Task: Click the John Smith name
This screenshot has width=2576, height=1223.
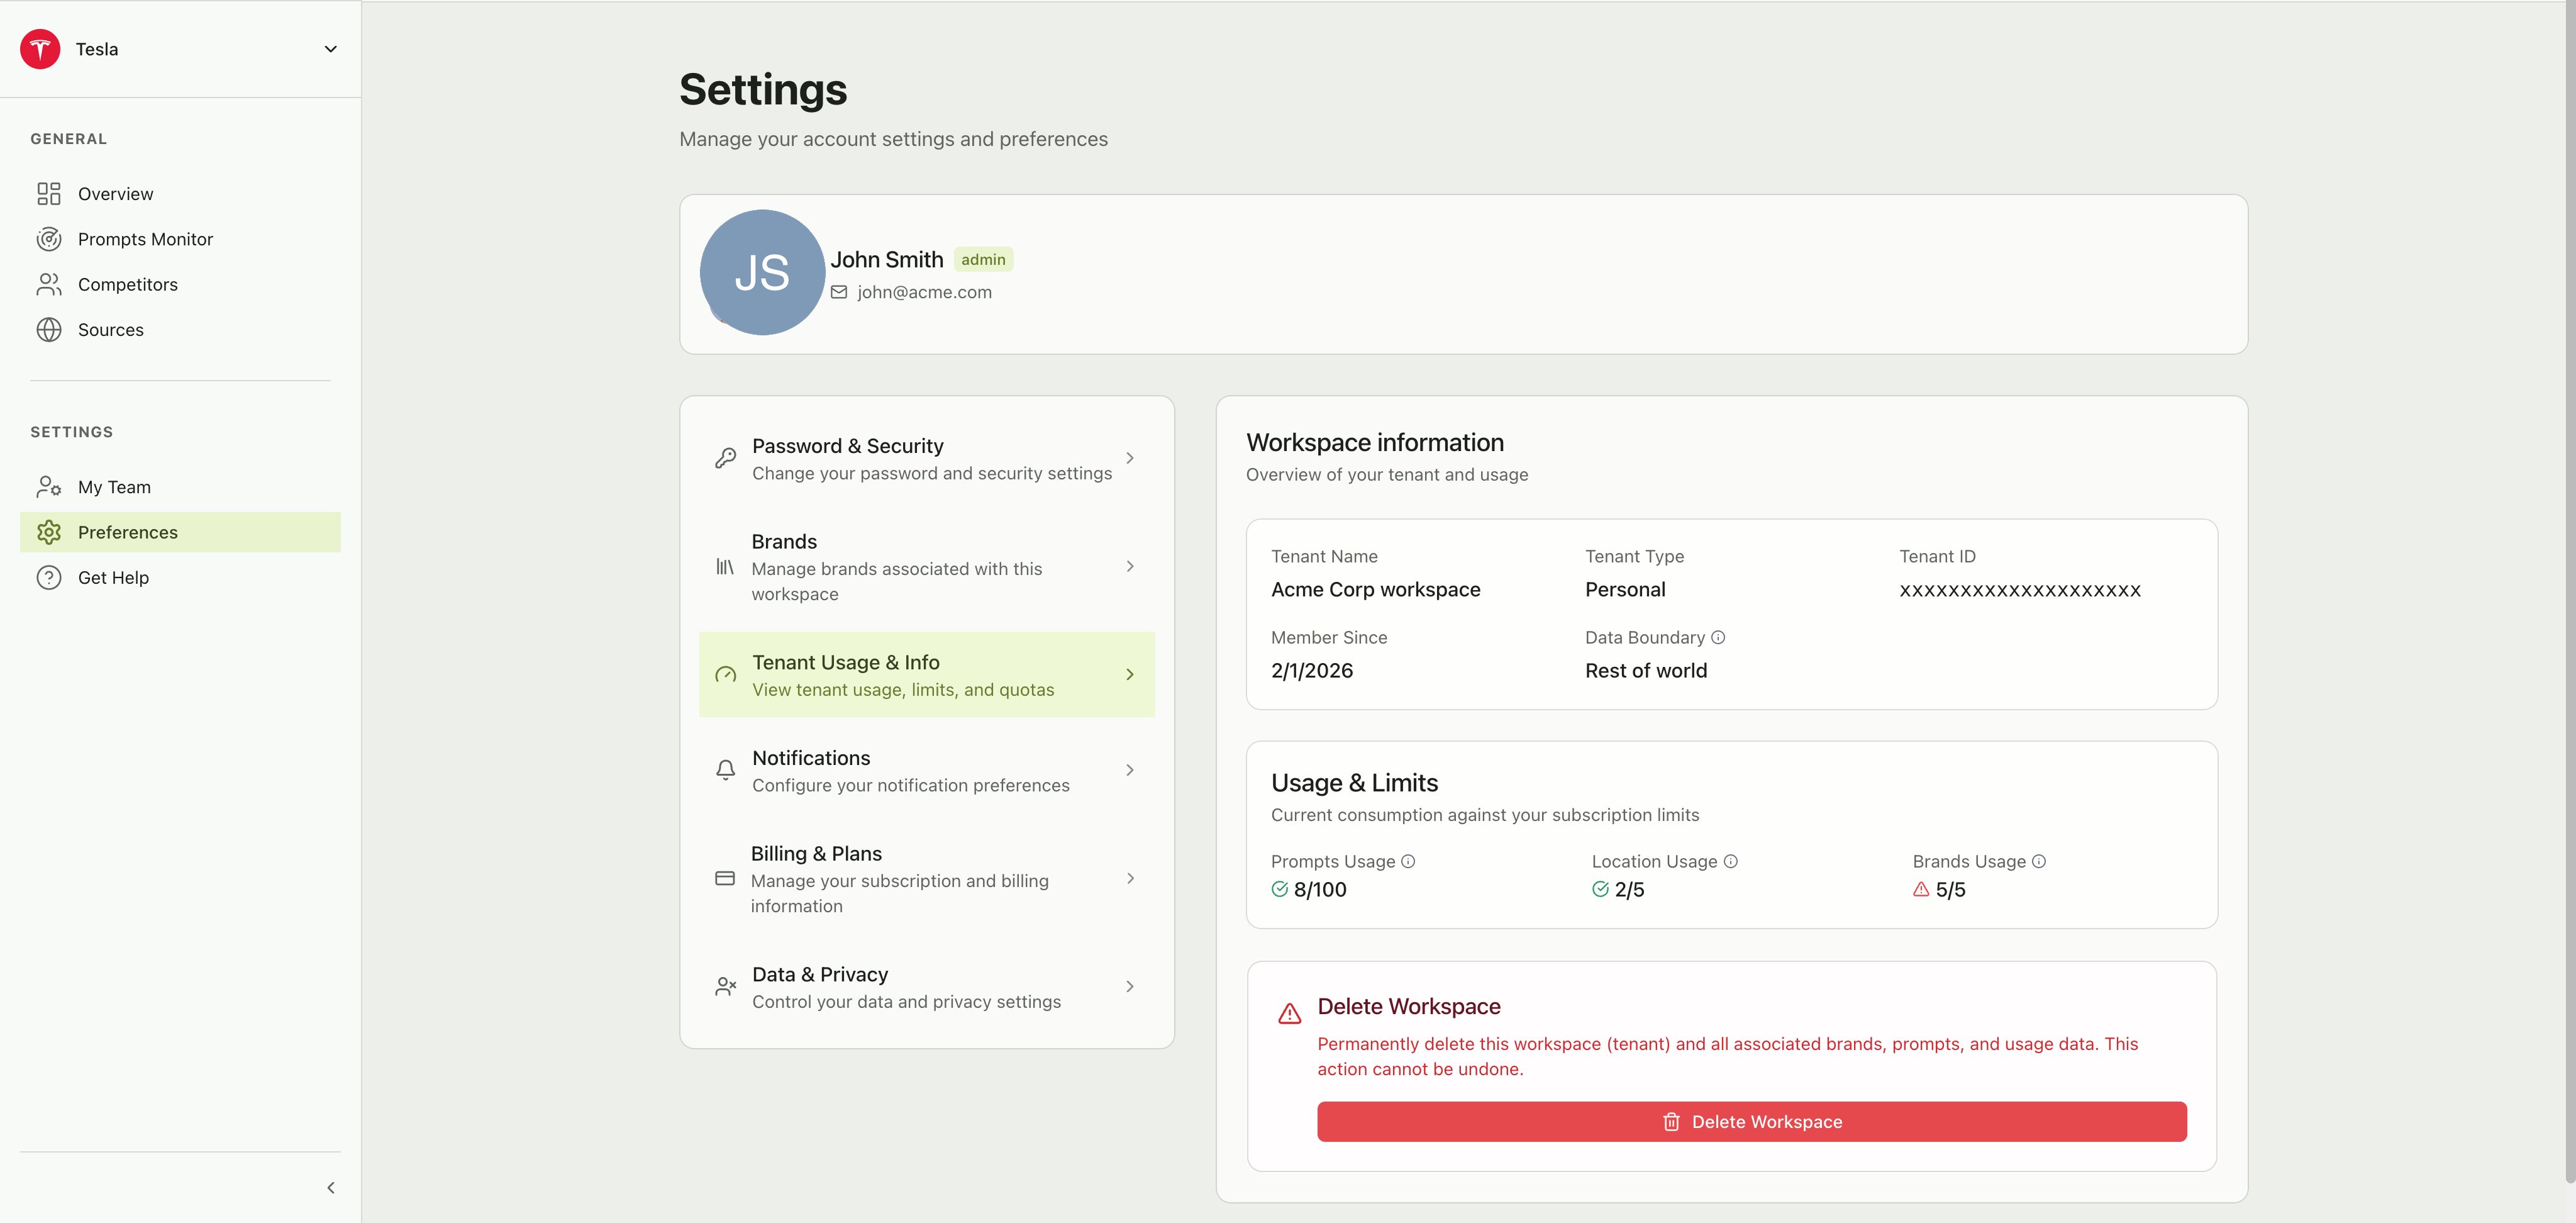Action: (x=887, y=260)
